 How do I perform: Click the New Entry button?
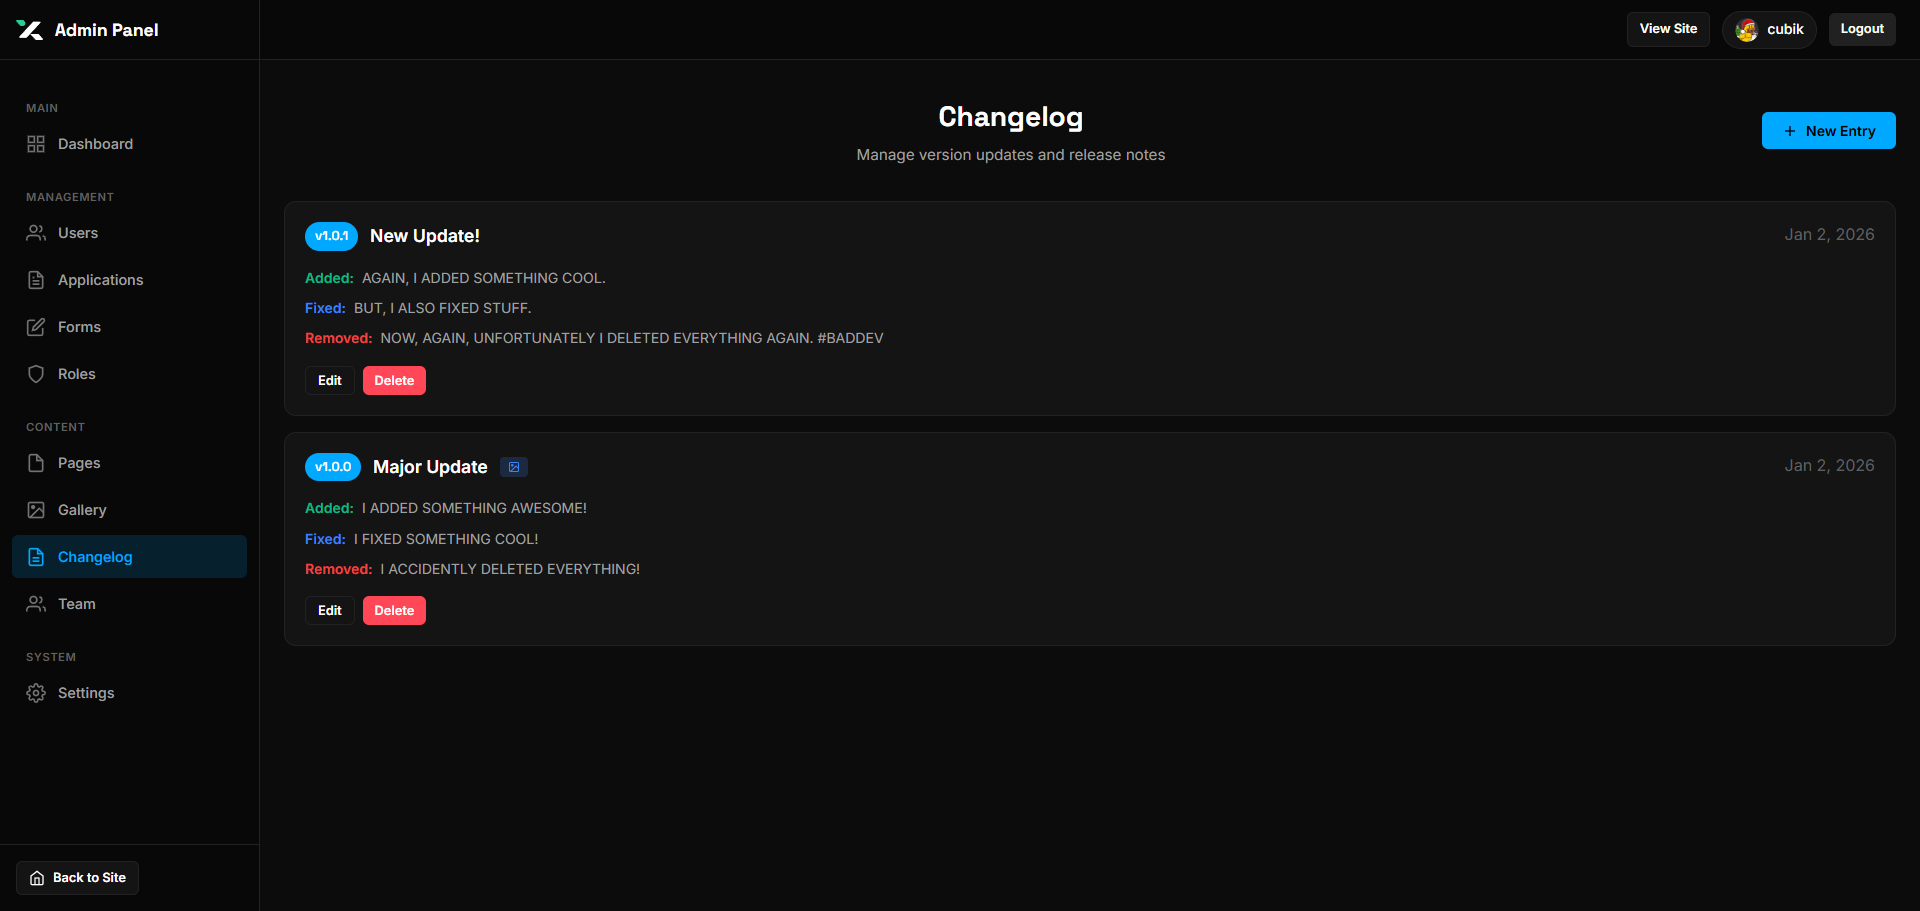(x=1828, y=131)
